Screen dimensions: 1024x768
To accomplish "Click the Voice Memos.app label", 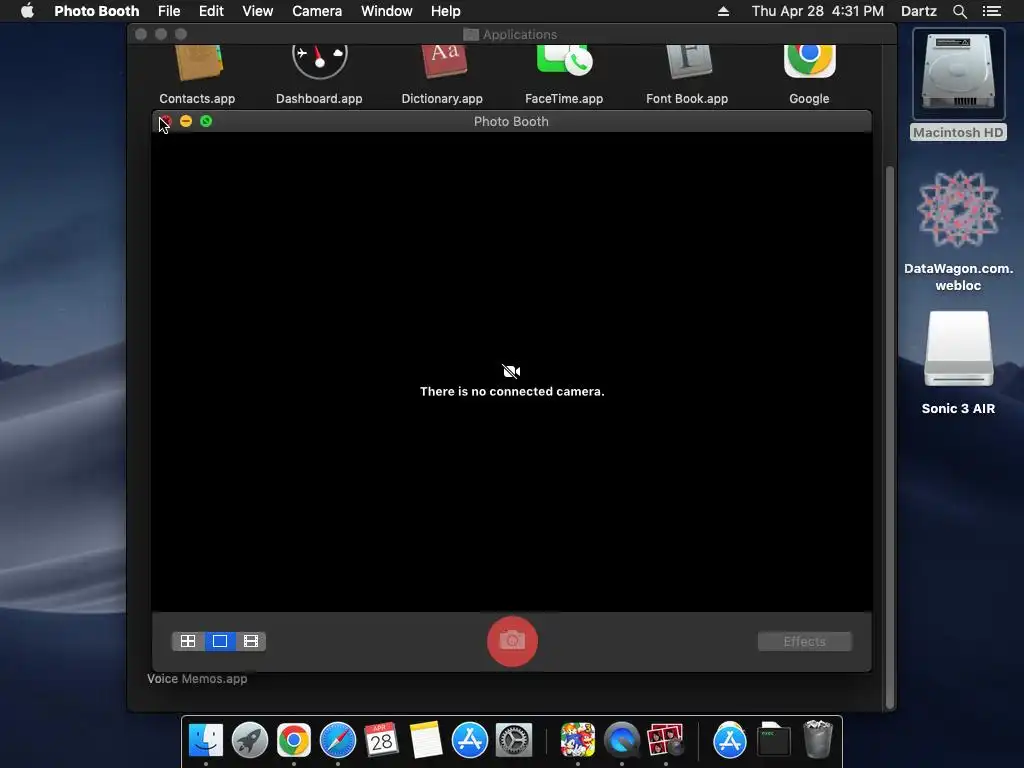I will (197, 679).
